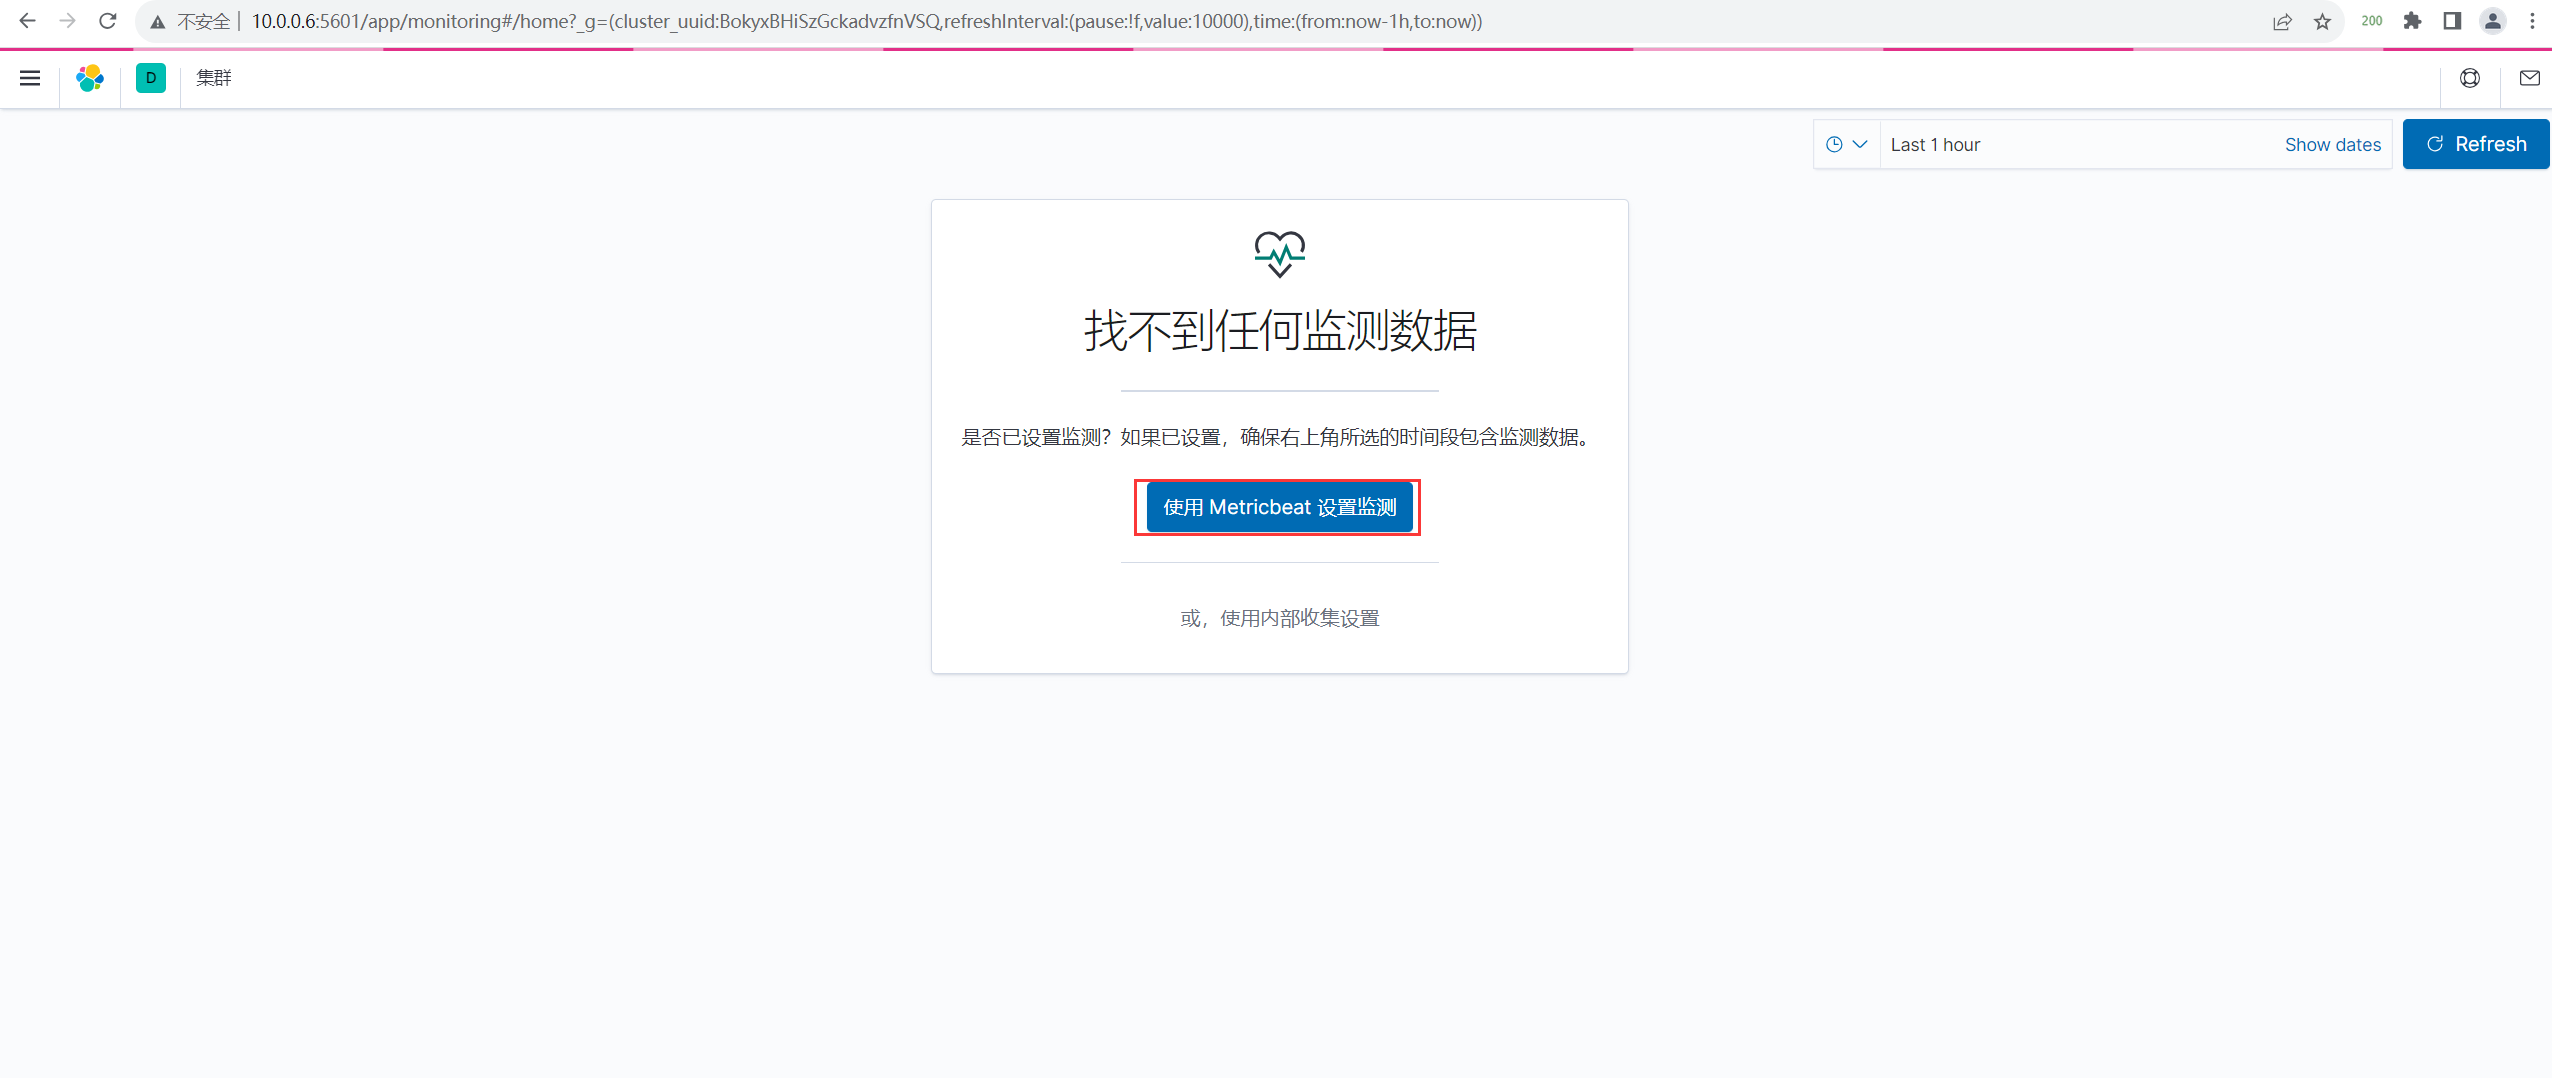This screenshot has height=1078, width=2552.
Task: Open the browser profile avatar
Action: point(2492,21)
